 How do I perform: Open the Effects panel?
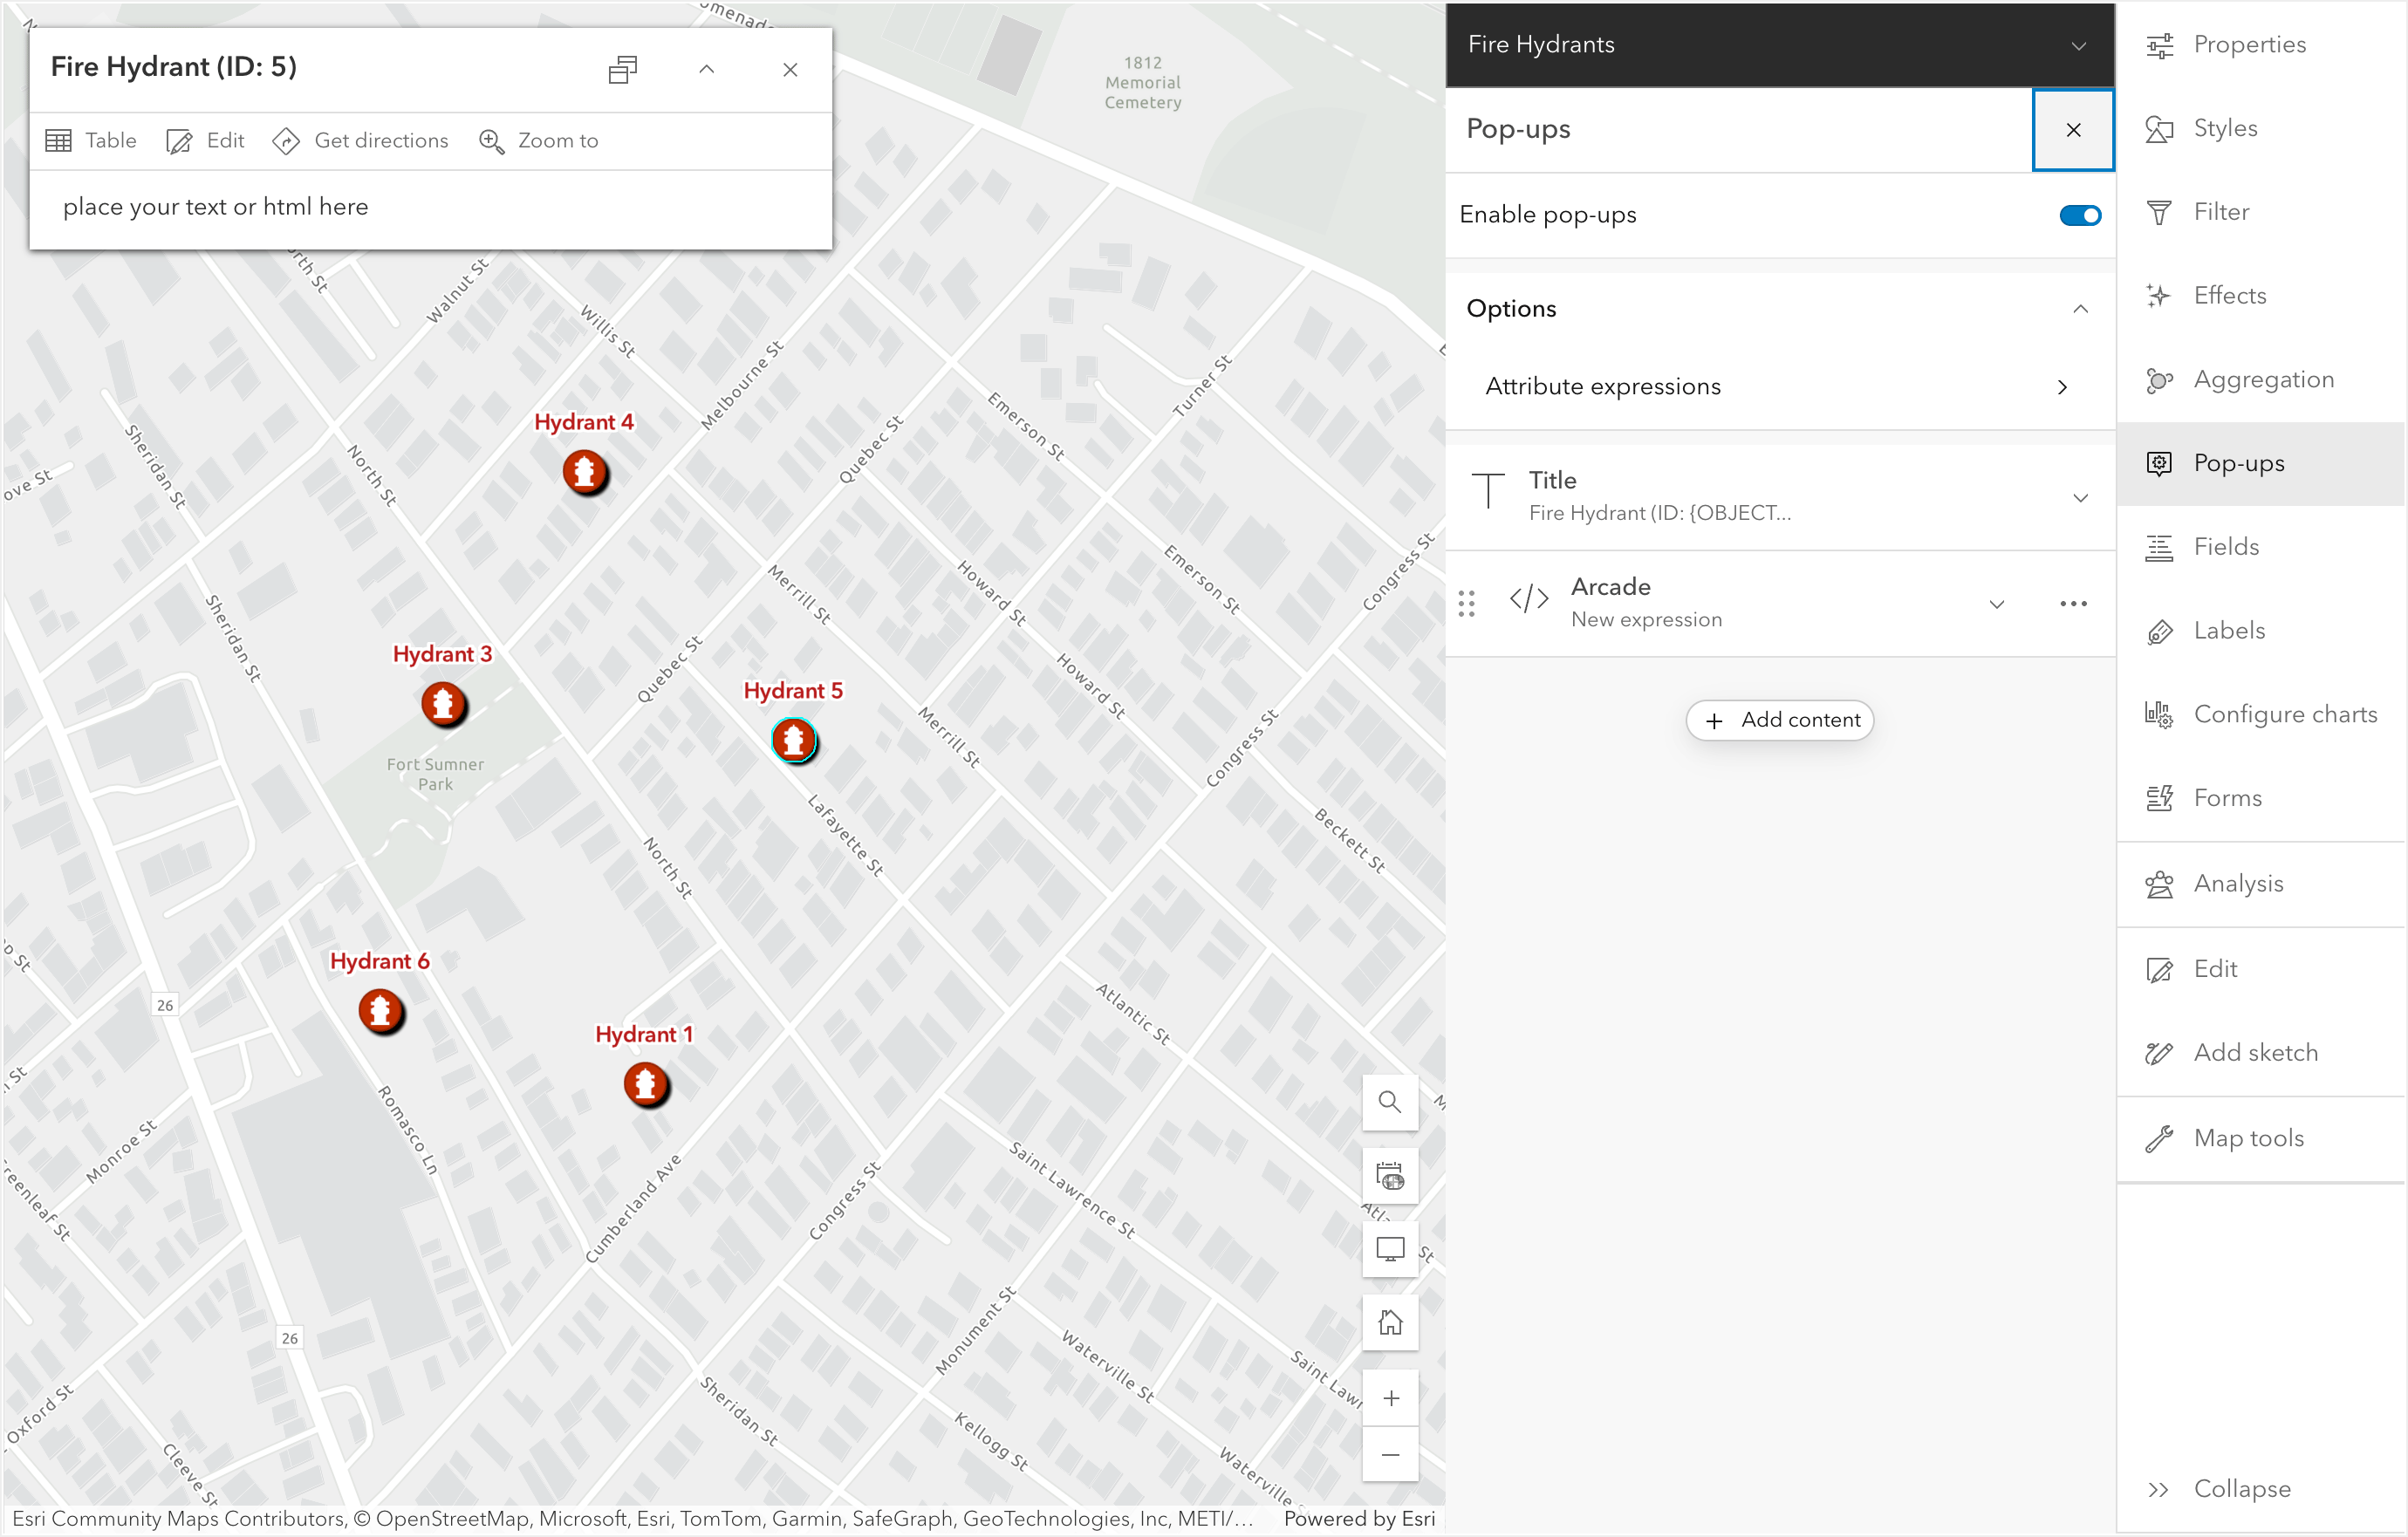click(x=2229, y=295)
